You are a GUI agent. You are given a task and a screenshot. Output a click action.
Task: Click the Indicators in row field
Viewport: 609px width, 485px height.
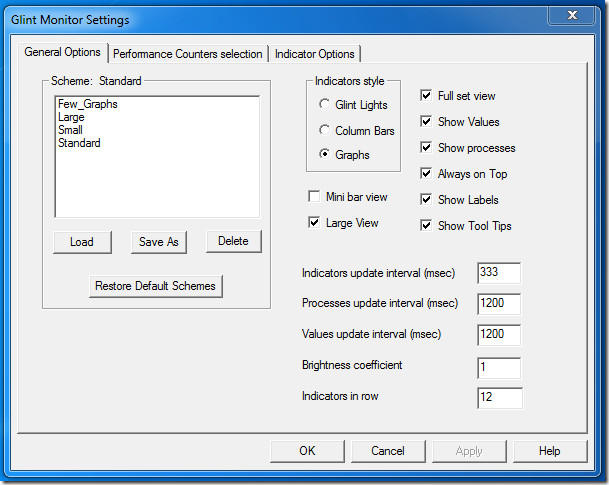(x=499, y=398)
